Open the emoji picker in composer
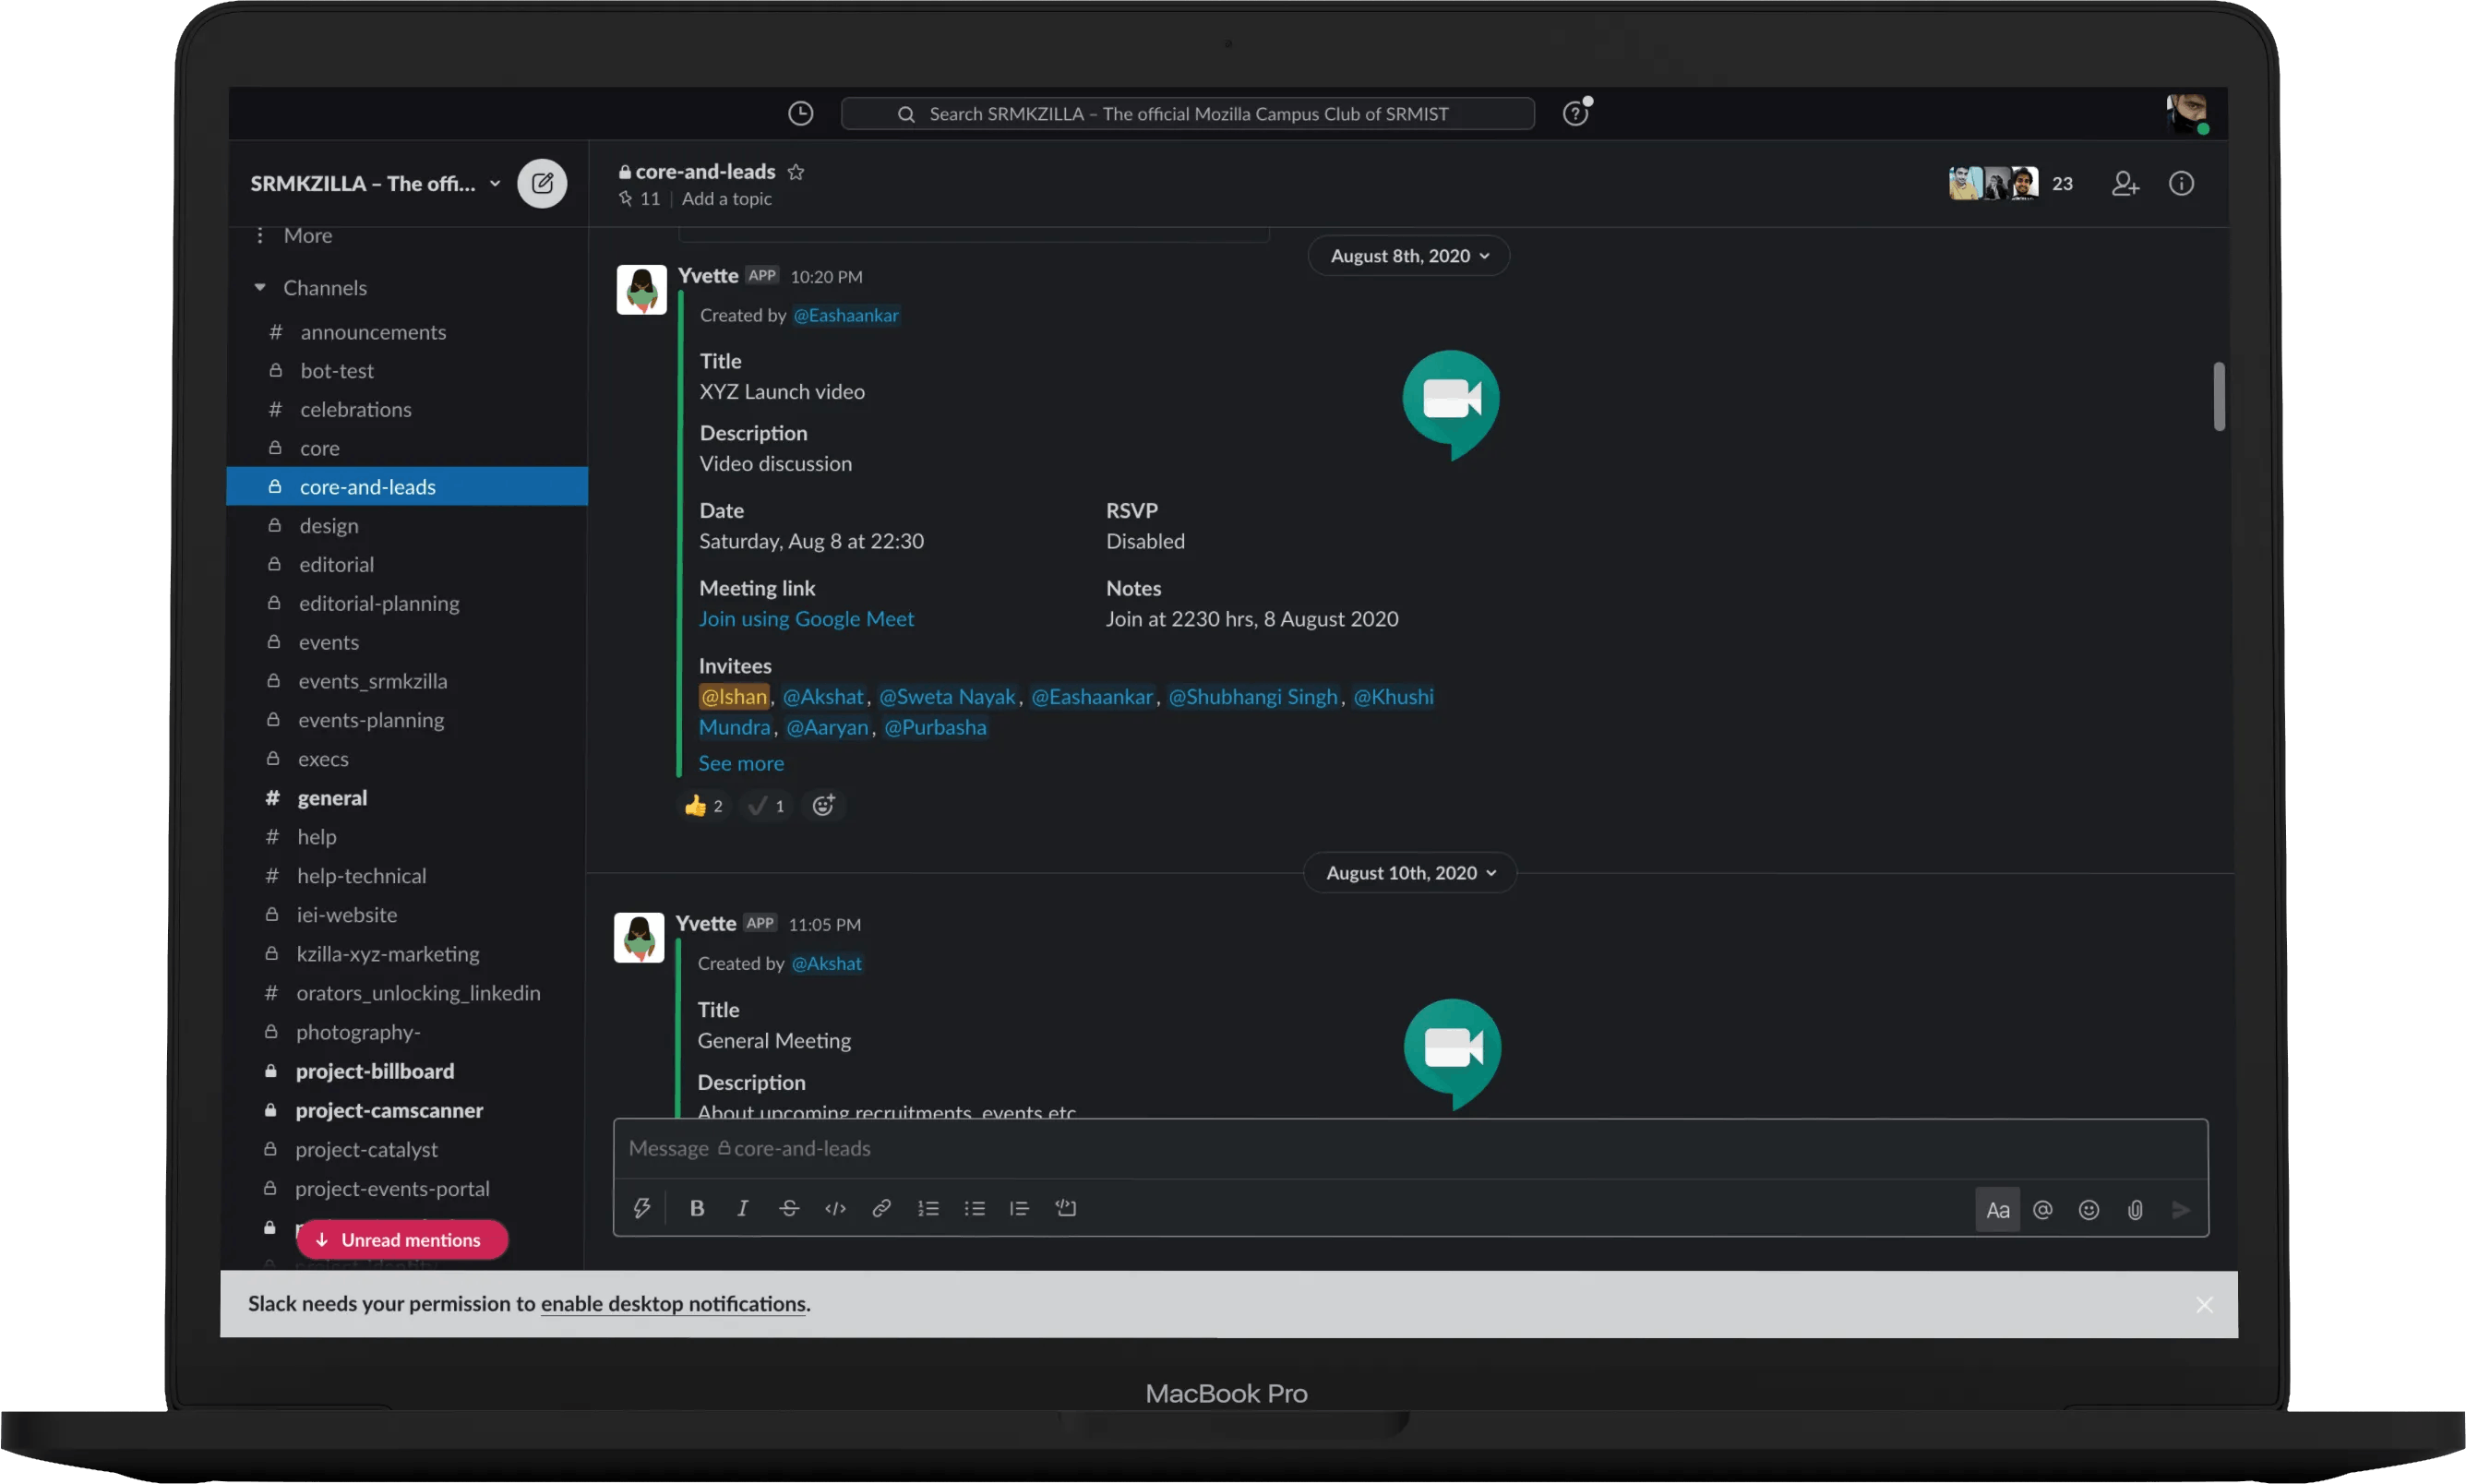The image size is (2466, 1484). (2089, 1210)
